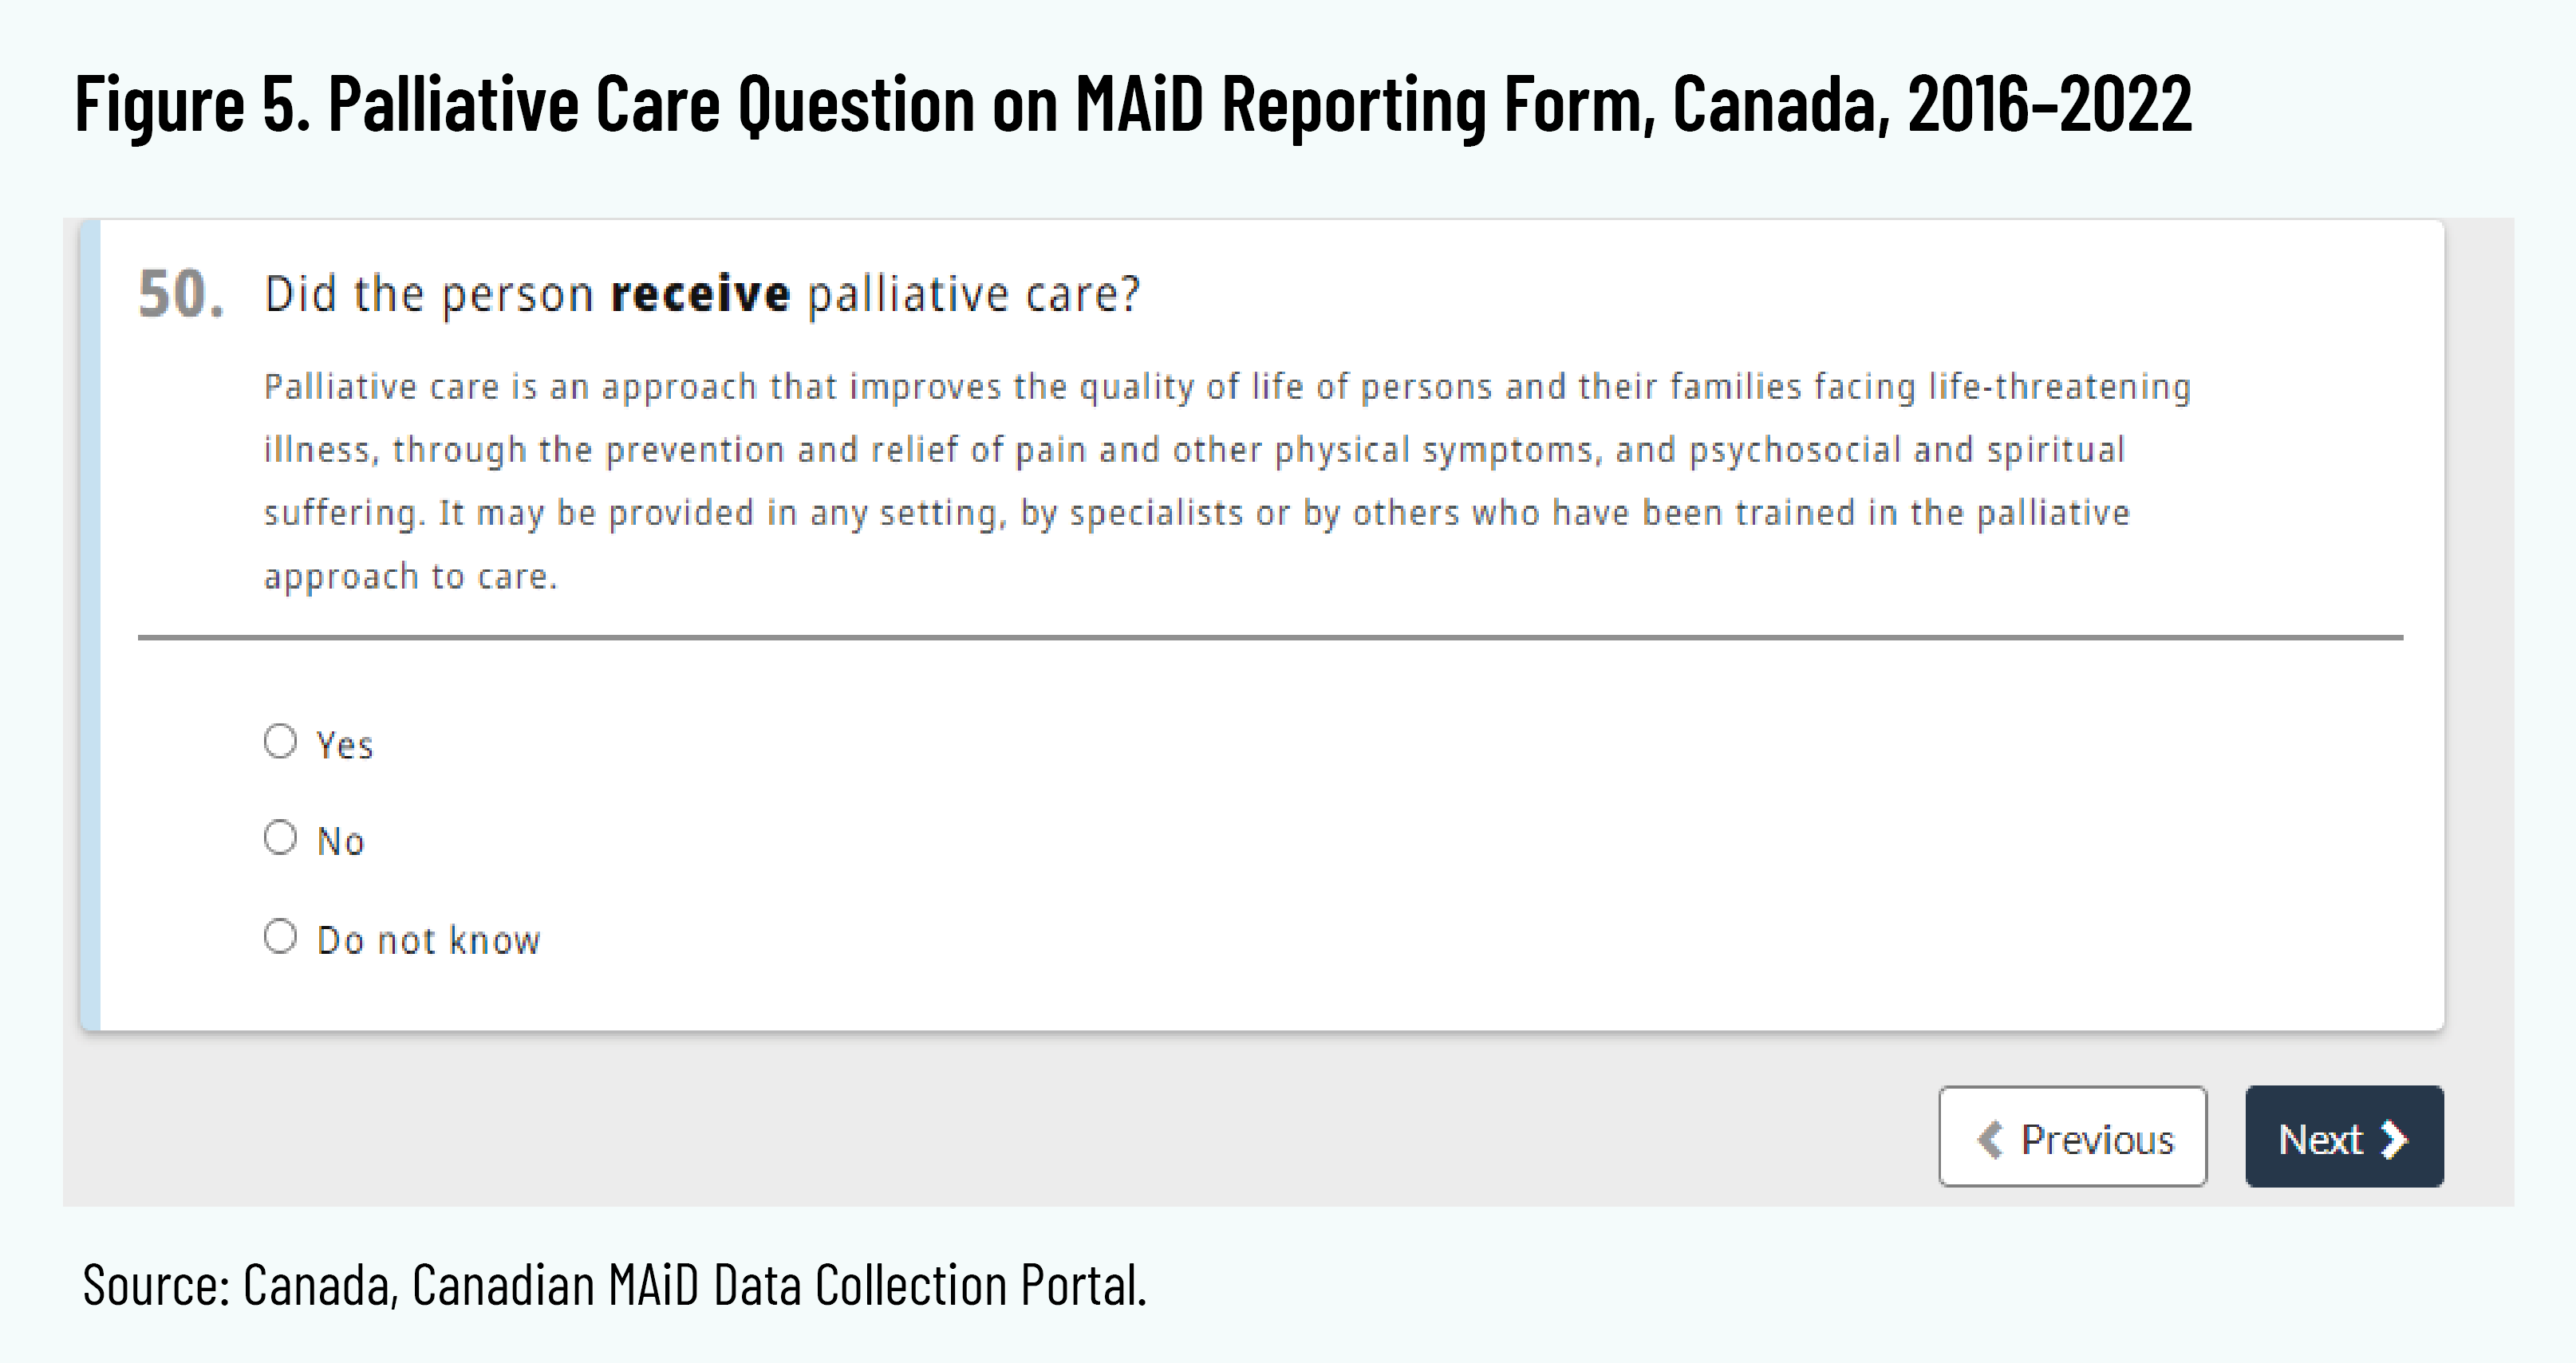Return to the prior question via Previous
Image resolution: width=2576 pixels, height=1363 pixels.
(2072, 1137)
